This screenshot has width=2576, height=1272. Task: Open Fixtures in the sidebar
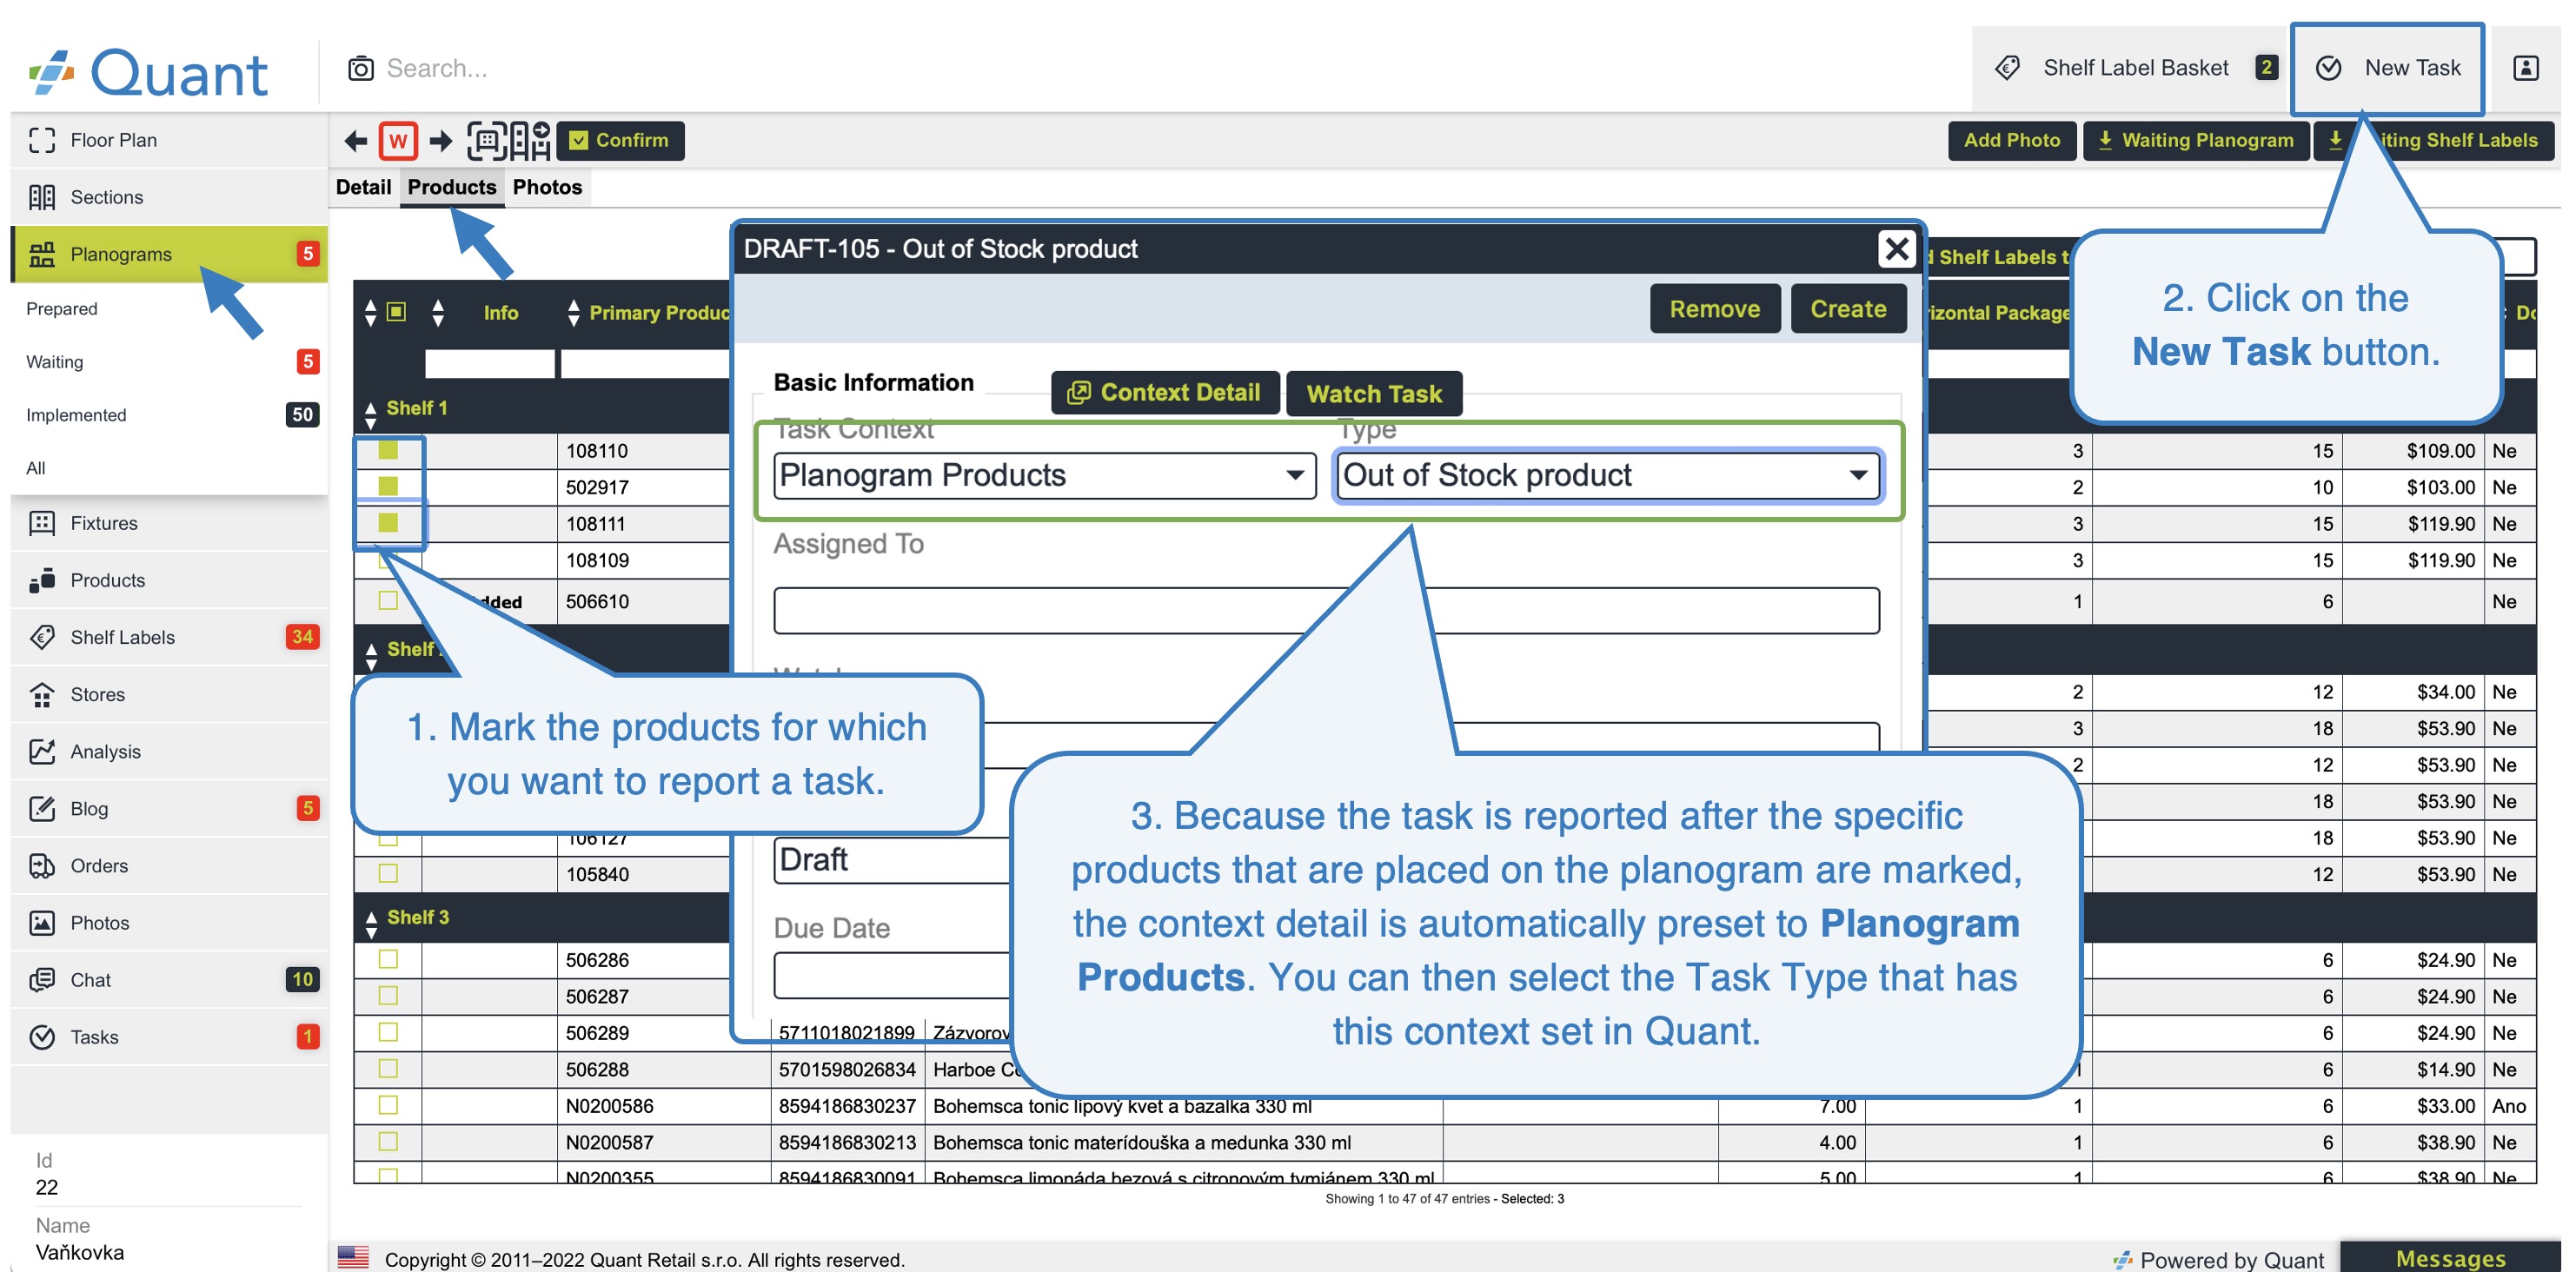tap(168, 523)
